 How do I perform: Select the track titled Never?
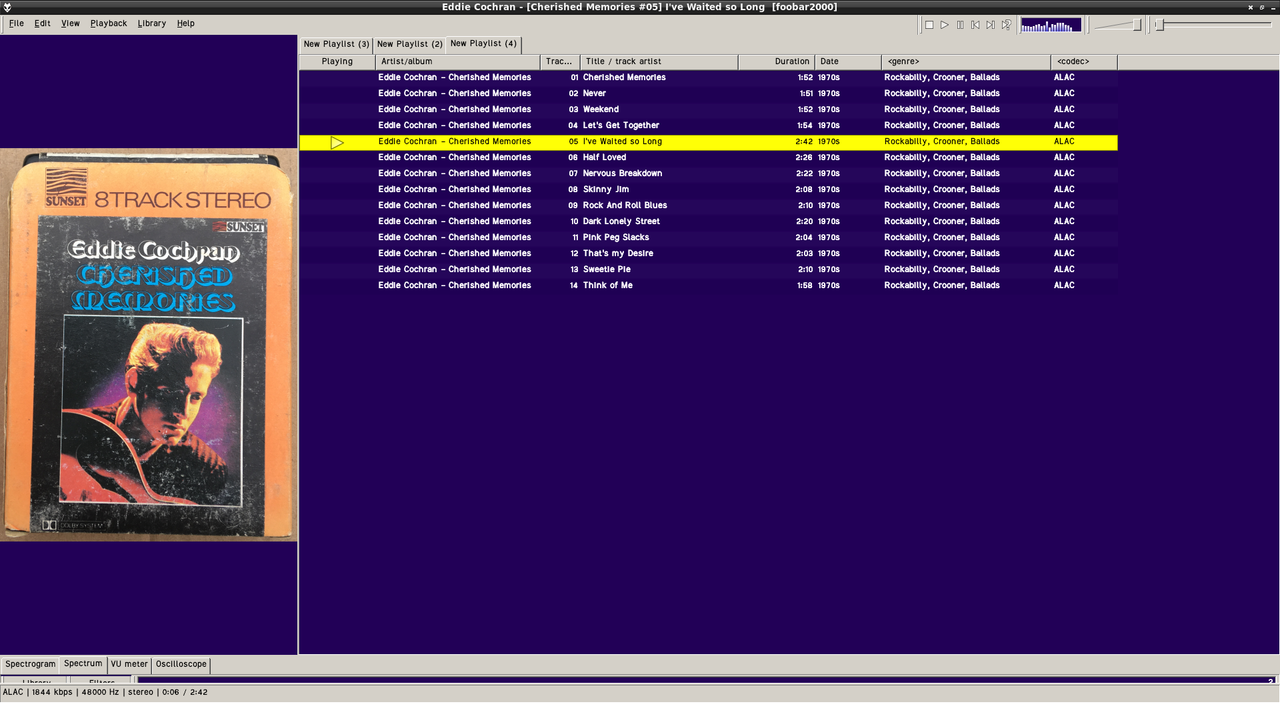click(596, 93)
